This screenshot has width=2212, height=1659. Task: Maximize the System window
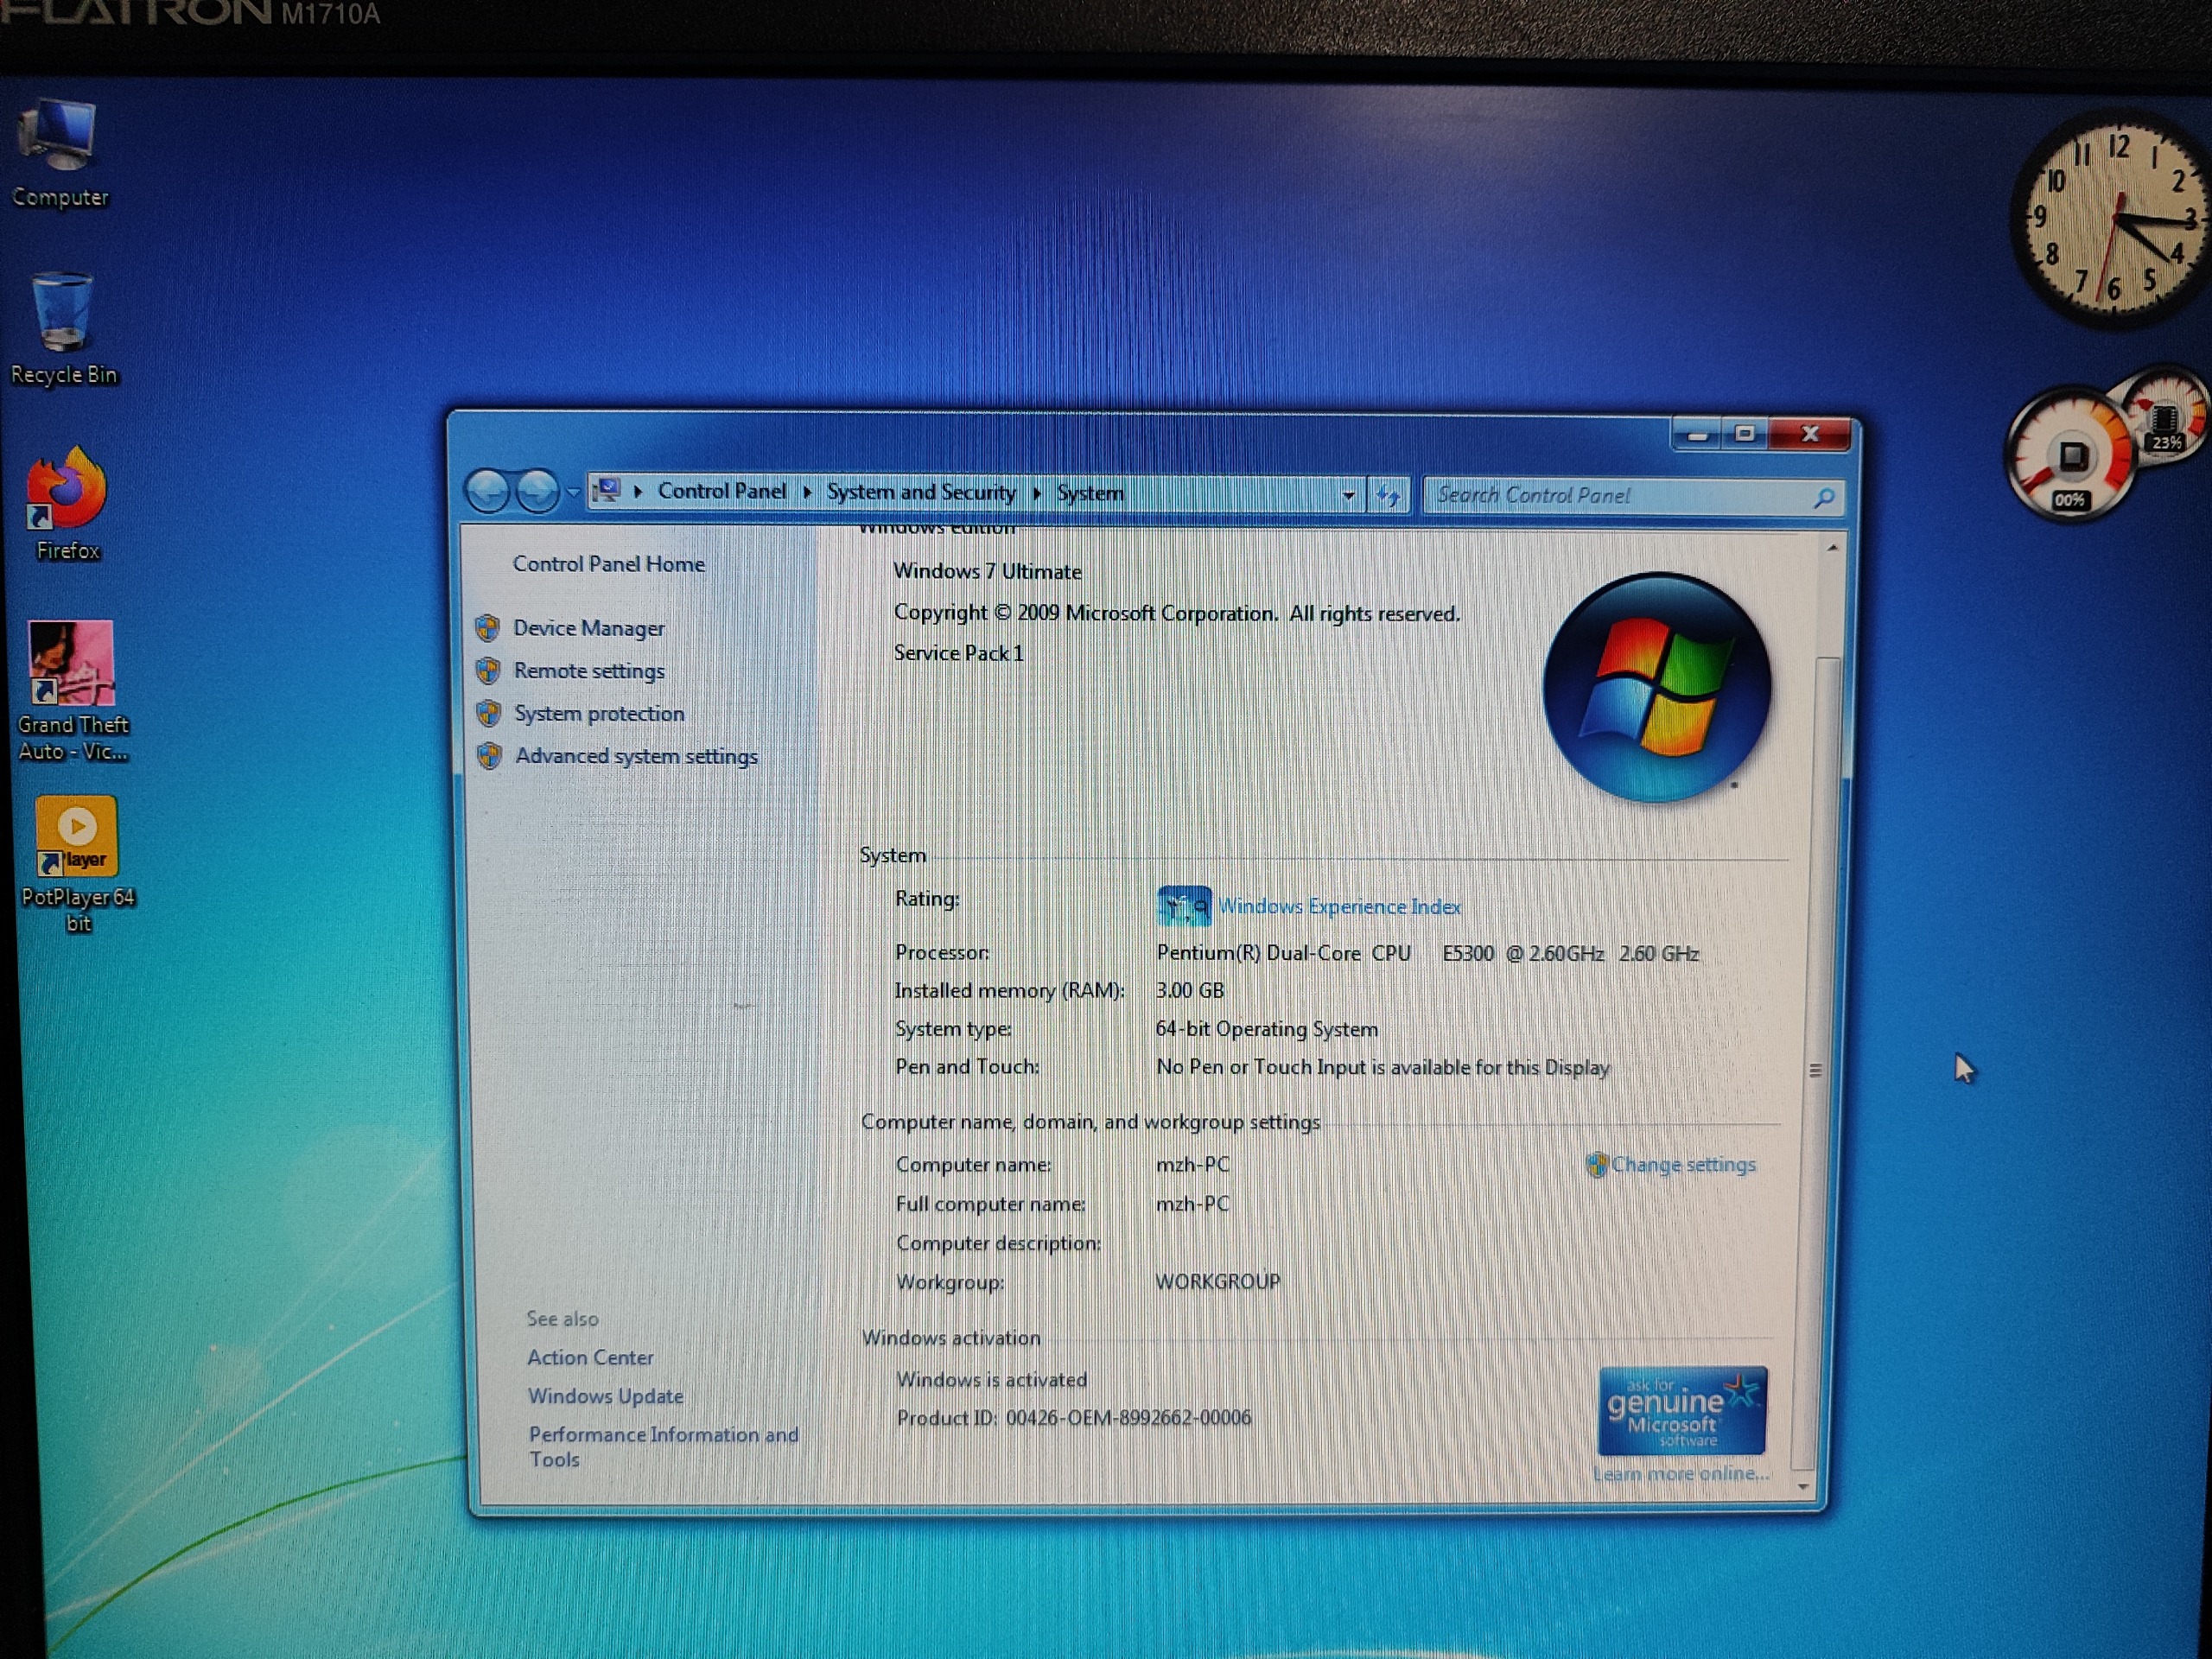click(x=1745, y=434)
